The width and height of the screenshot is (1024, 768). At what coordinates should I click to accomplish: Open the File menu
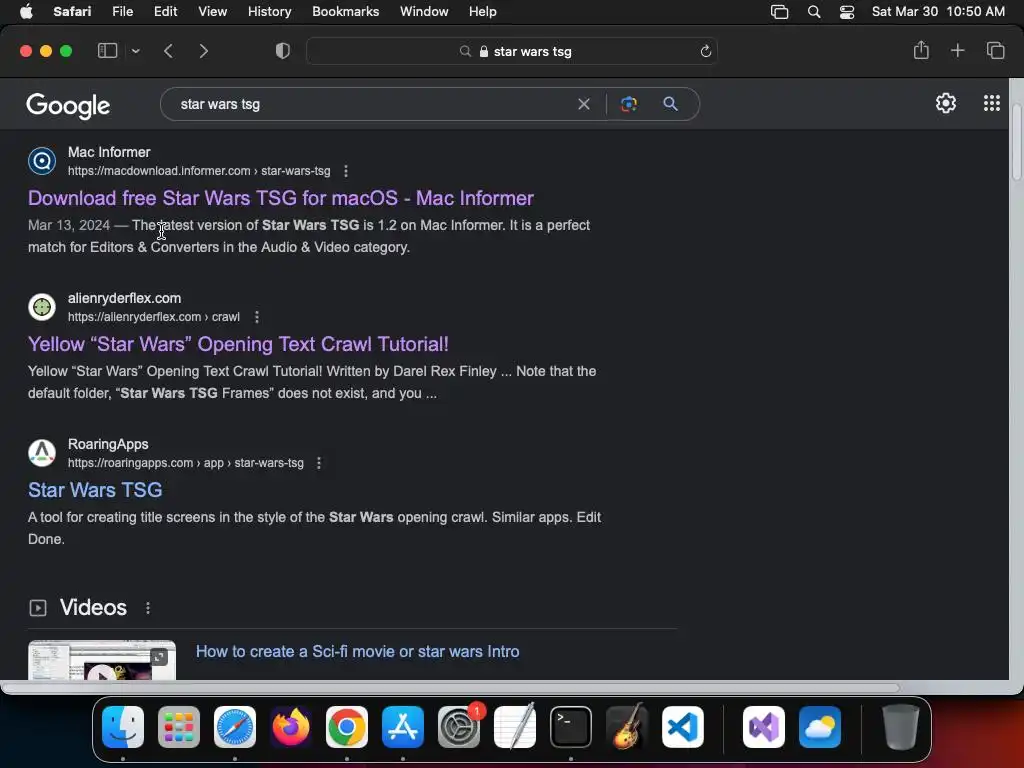122,12
